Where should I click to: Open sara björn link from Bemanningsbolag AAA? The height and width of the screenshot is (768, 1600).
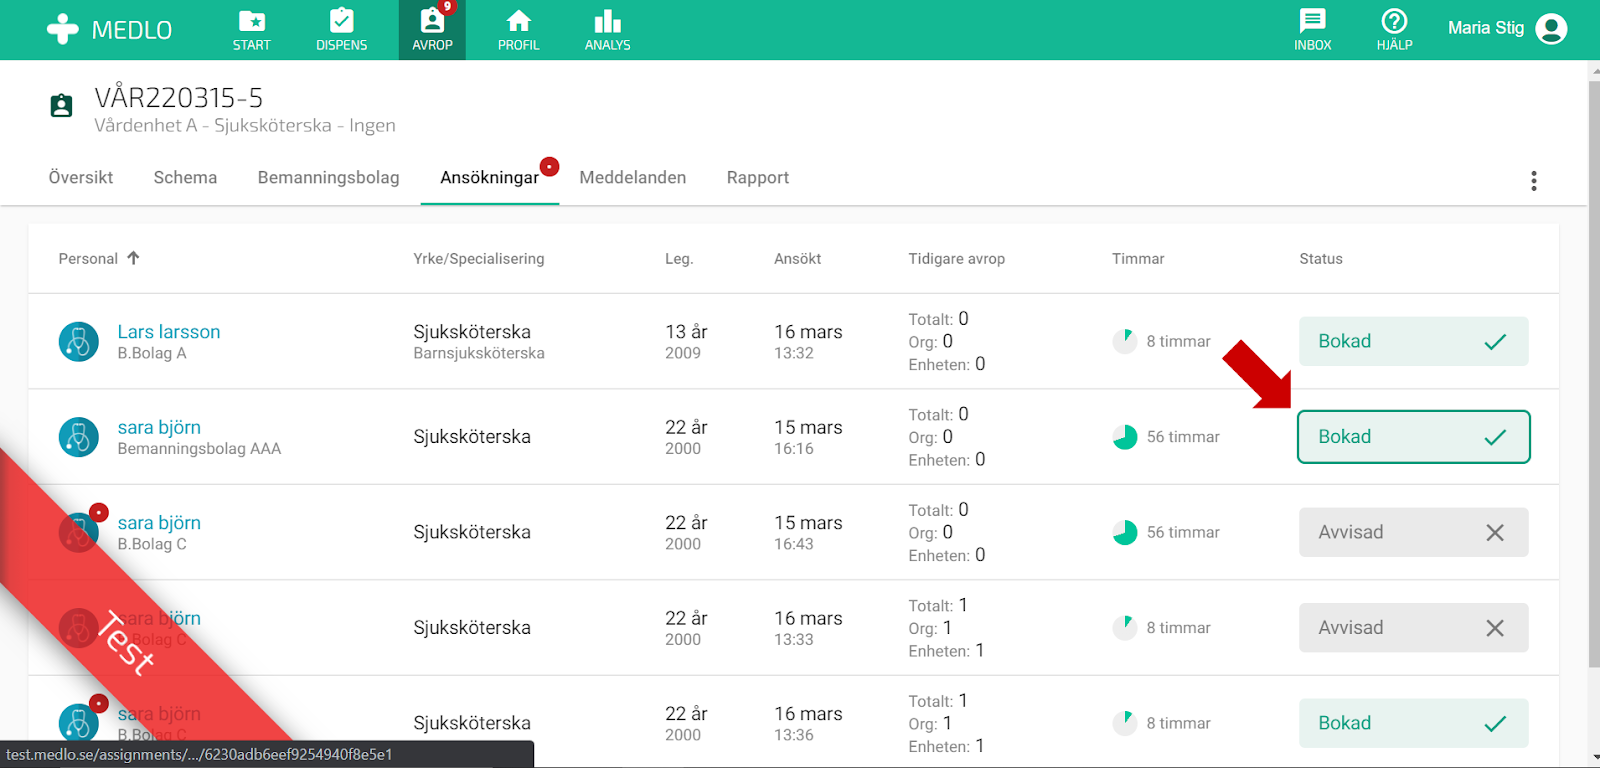point(159,427)
